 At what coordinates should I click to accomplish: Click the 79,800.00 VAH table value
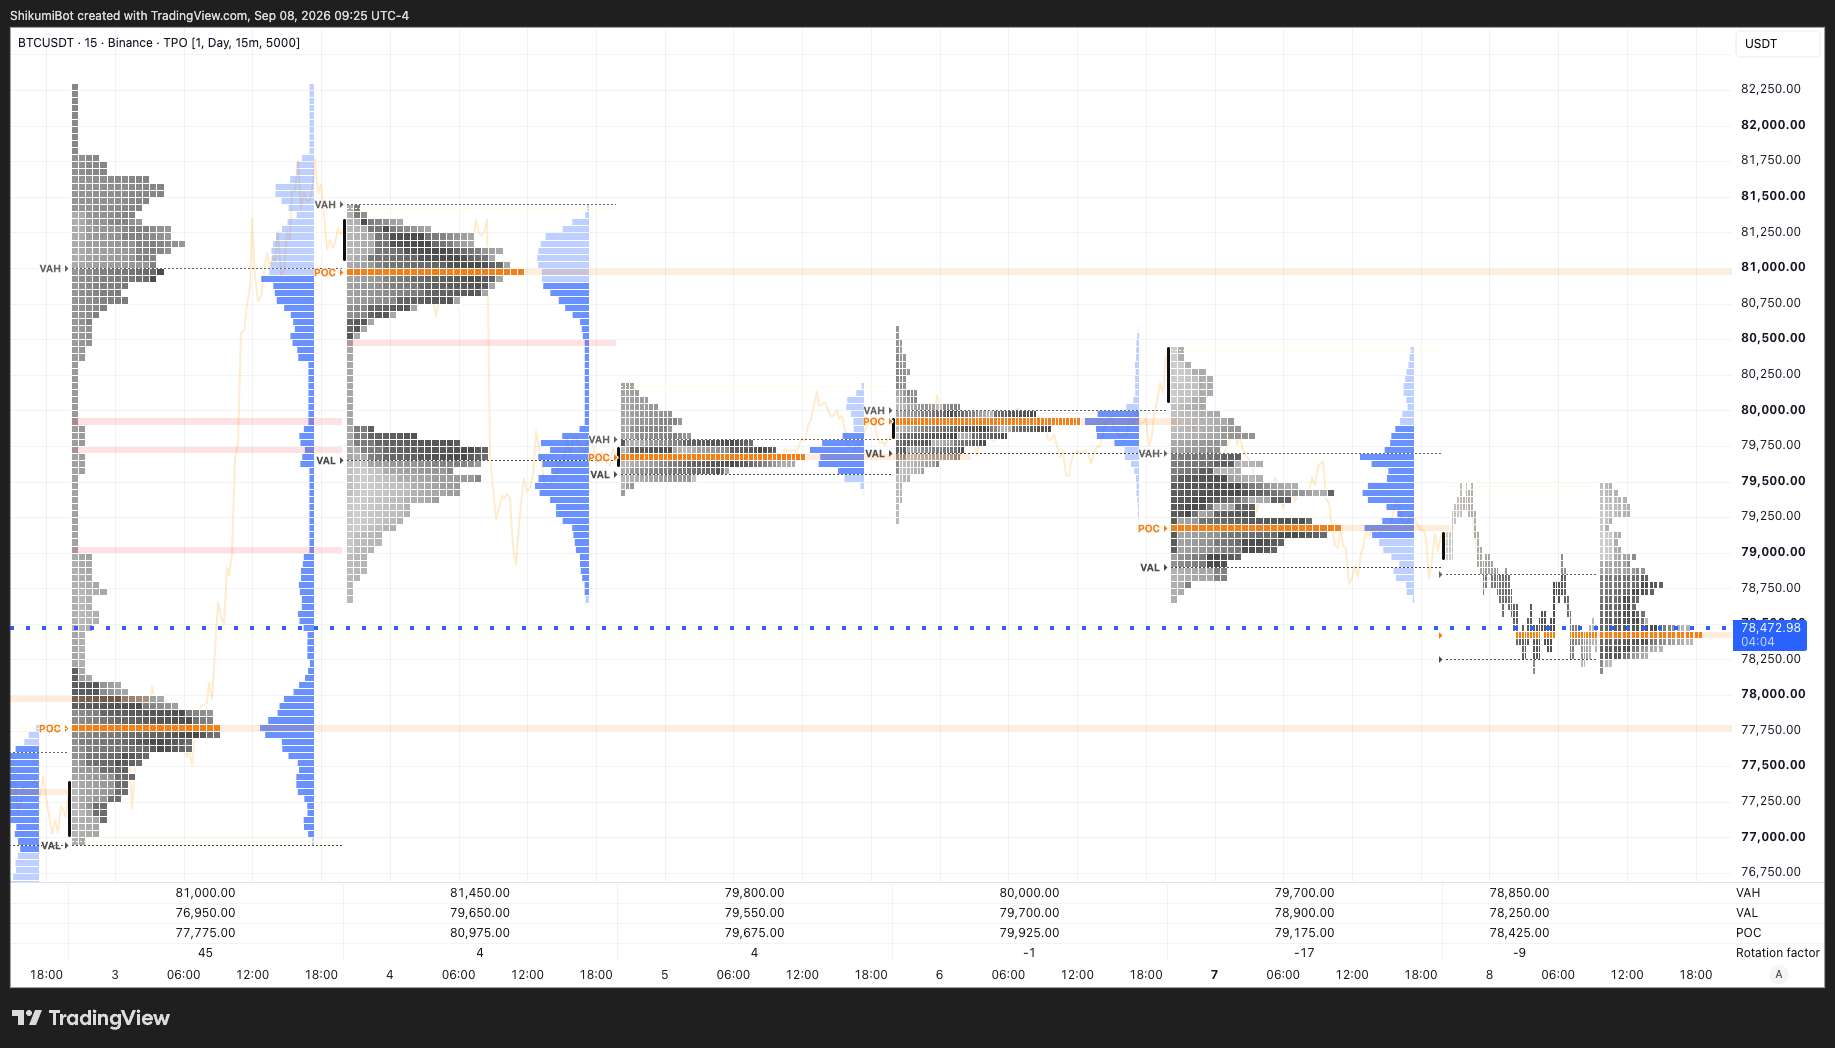[754, 893]
